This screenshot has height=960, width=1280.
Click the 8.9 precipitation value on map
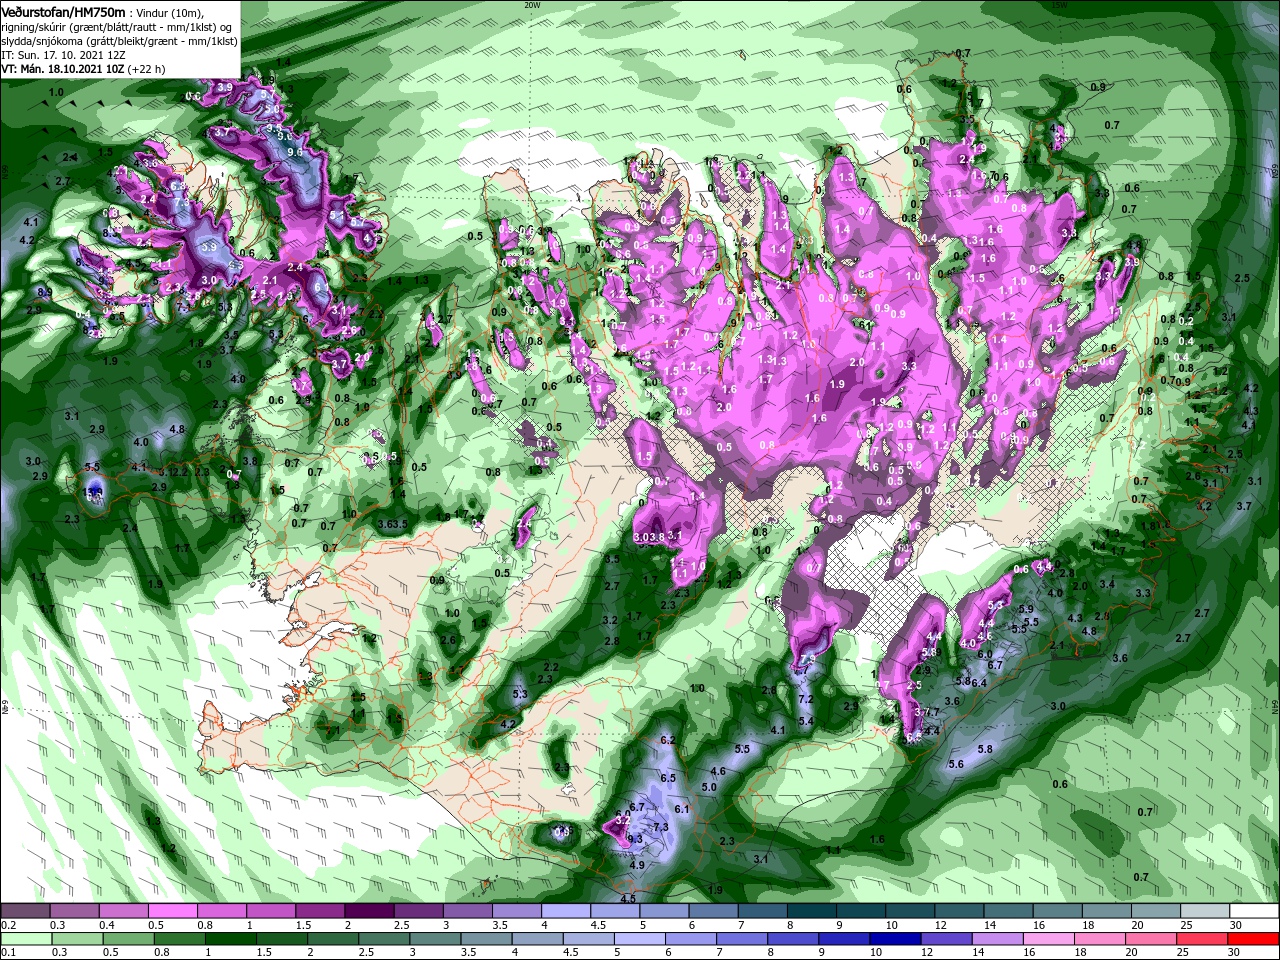pos(45,292)
